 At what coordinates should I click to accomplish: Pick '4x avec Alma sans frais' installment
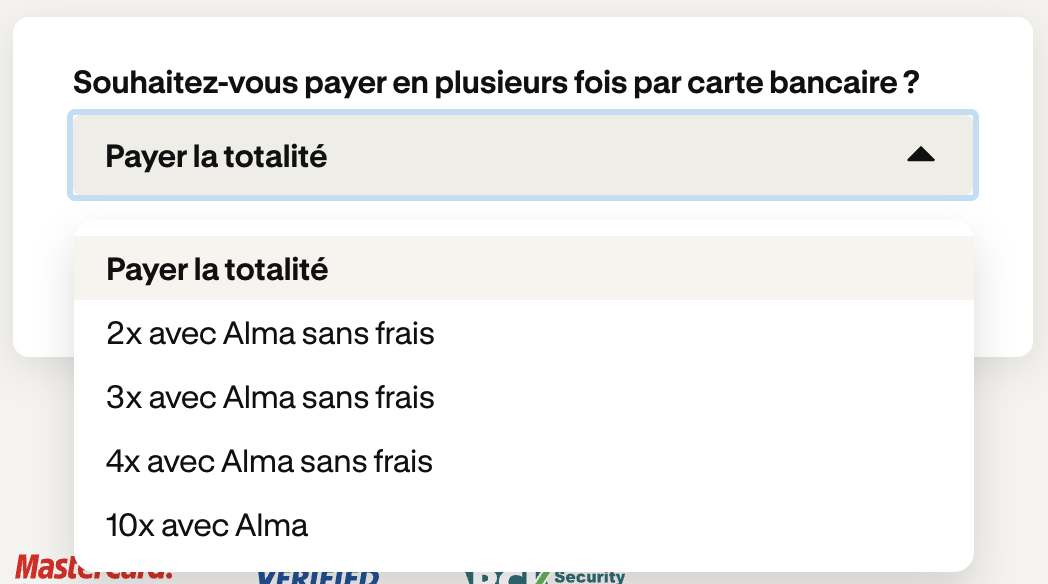pos(523,461)
